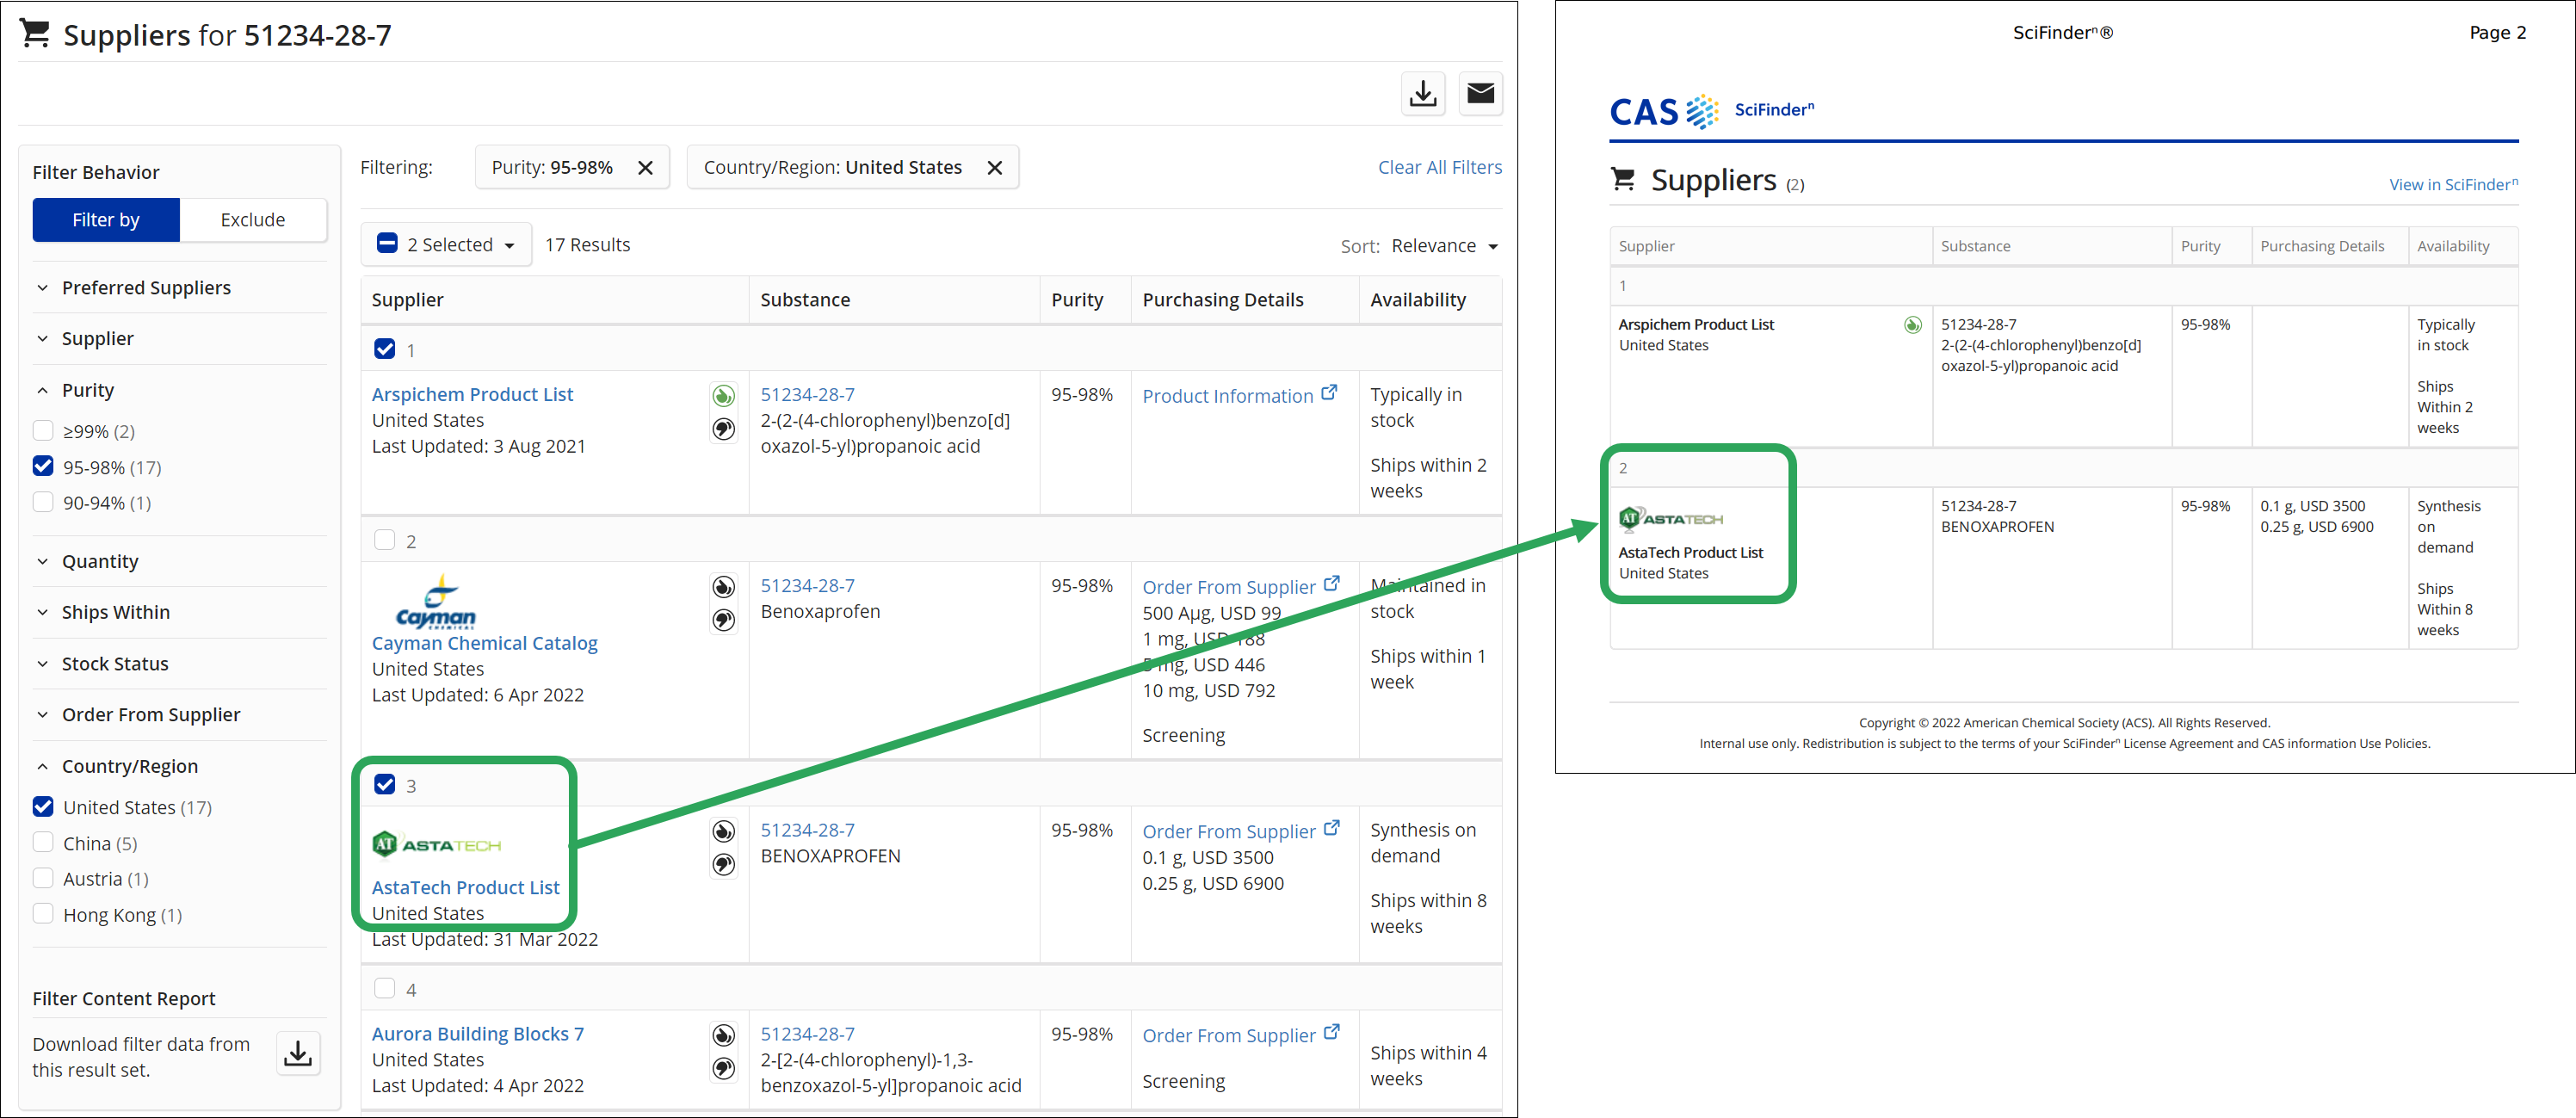Open the 2 Selected dropdown
Viewport: 2576px width, 1118px height.
(446, 245)
